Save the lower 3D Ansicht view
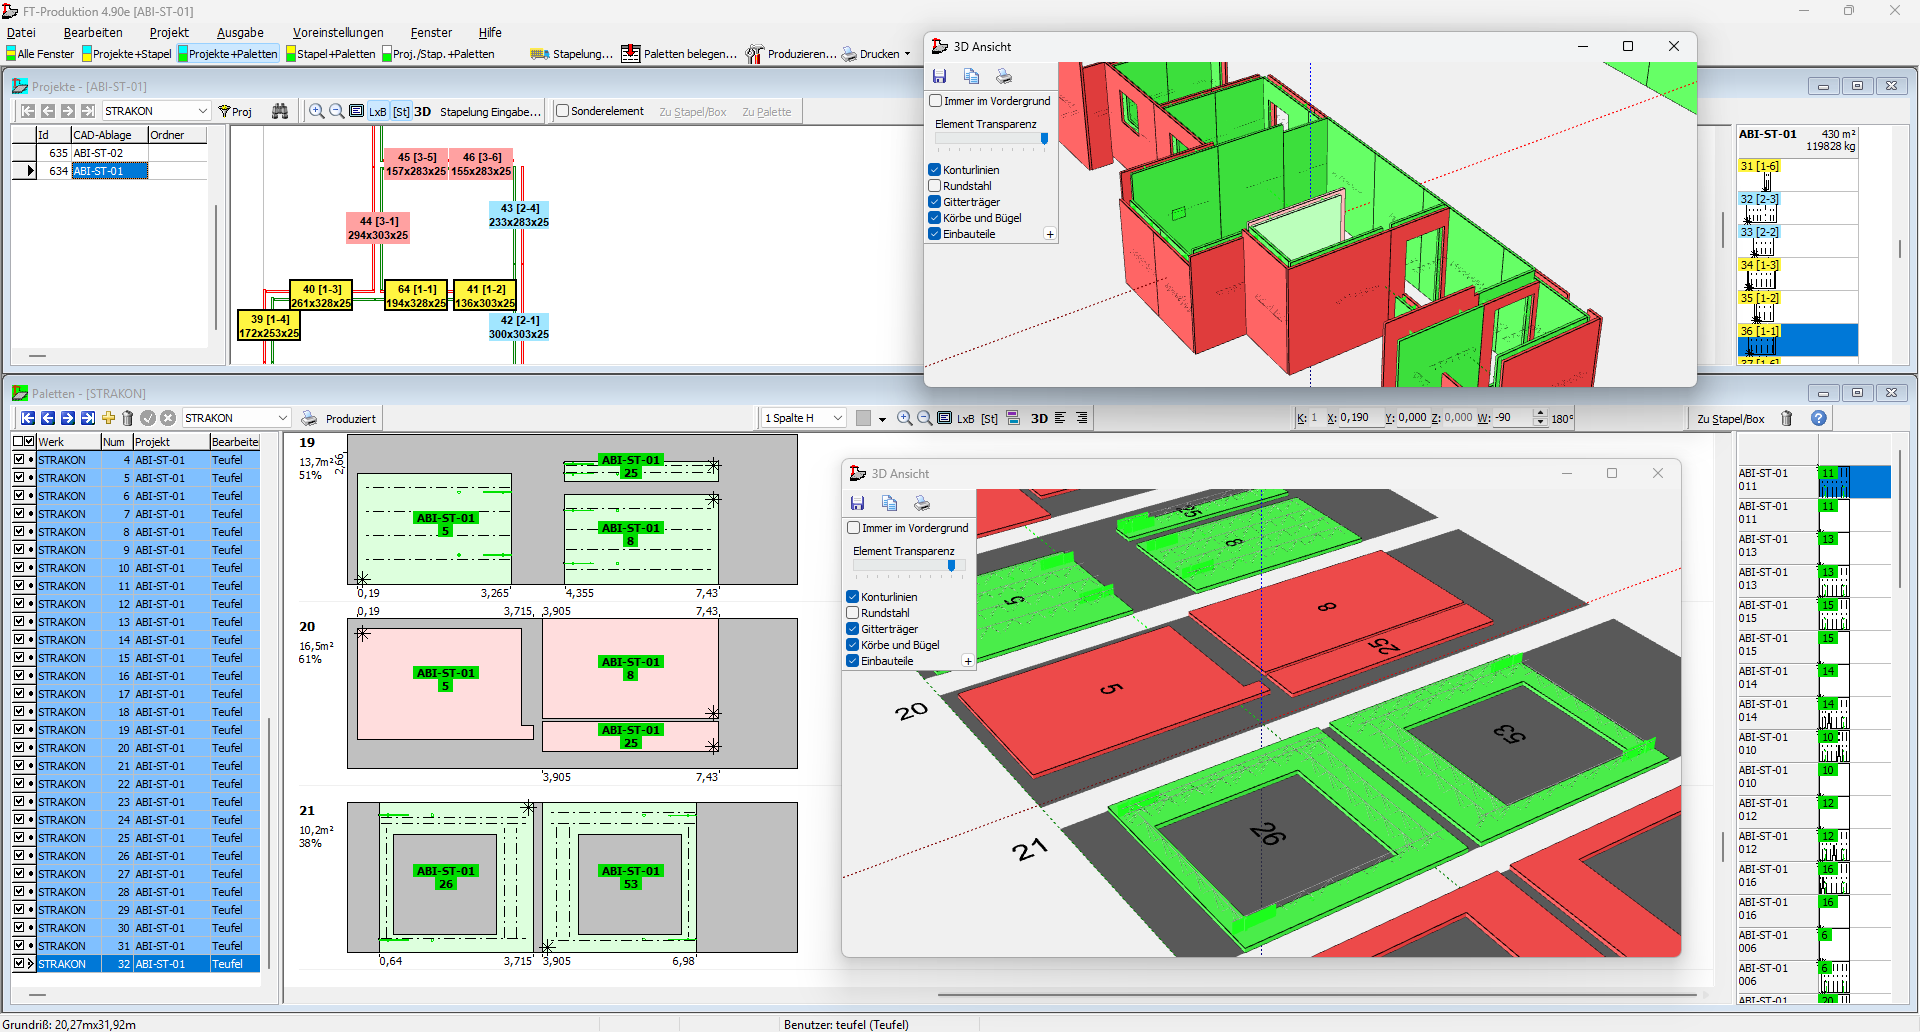 [x=857, y=503]
